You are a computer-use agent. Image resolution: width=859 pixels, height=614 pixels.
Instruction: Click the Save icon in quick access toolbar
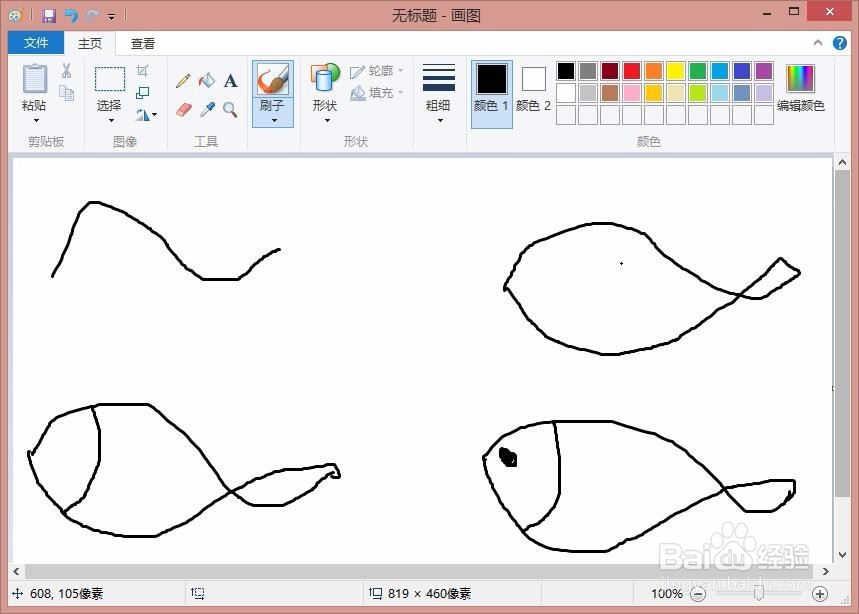49,15
